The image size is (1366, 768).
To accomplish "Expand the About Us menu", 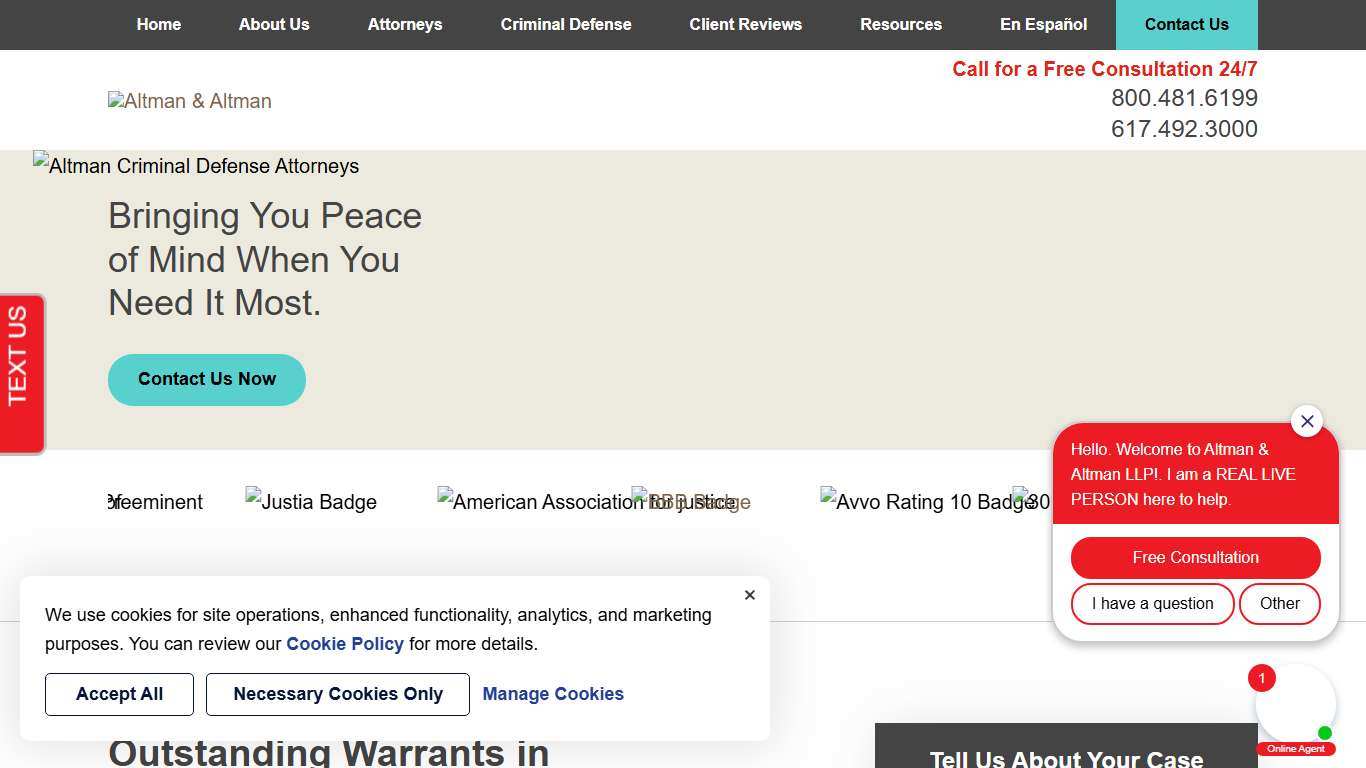I will point(274,25).
